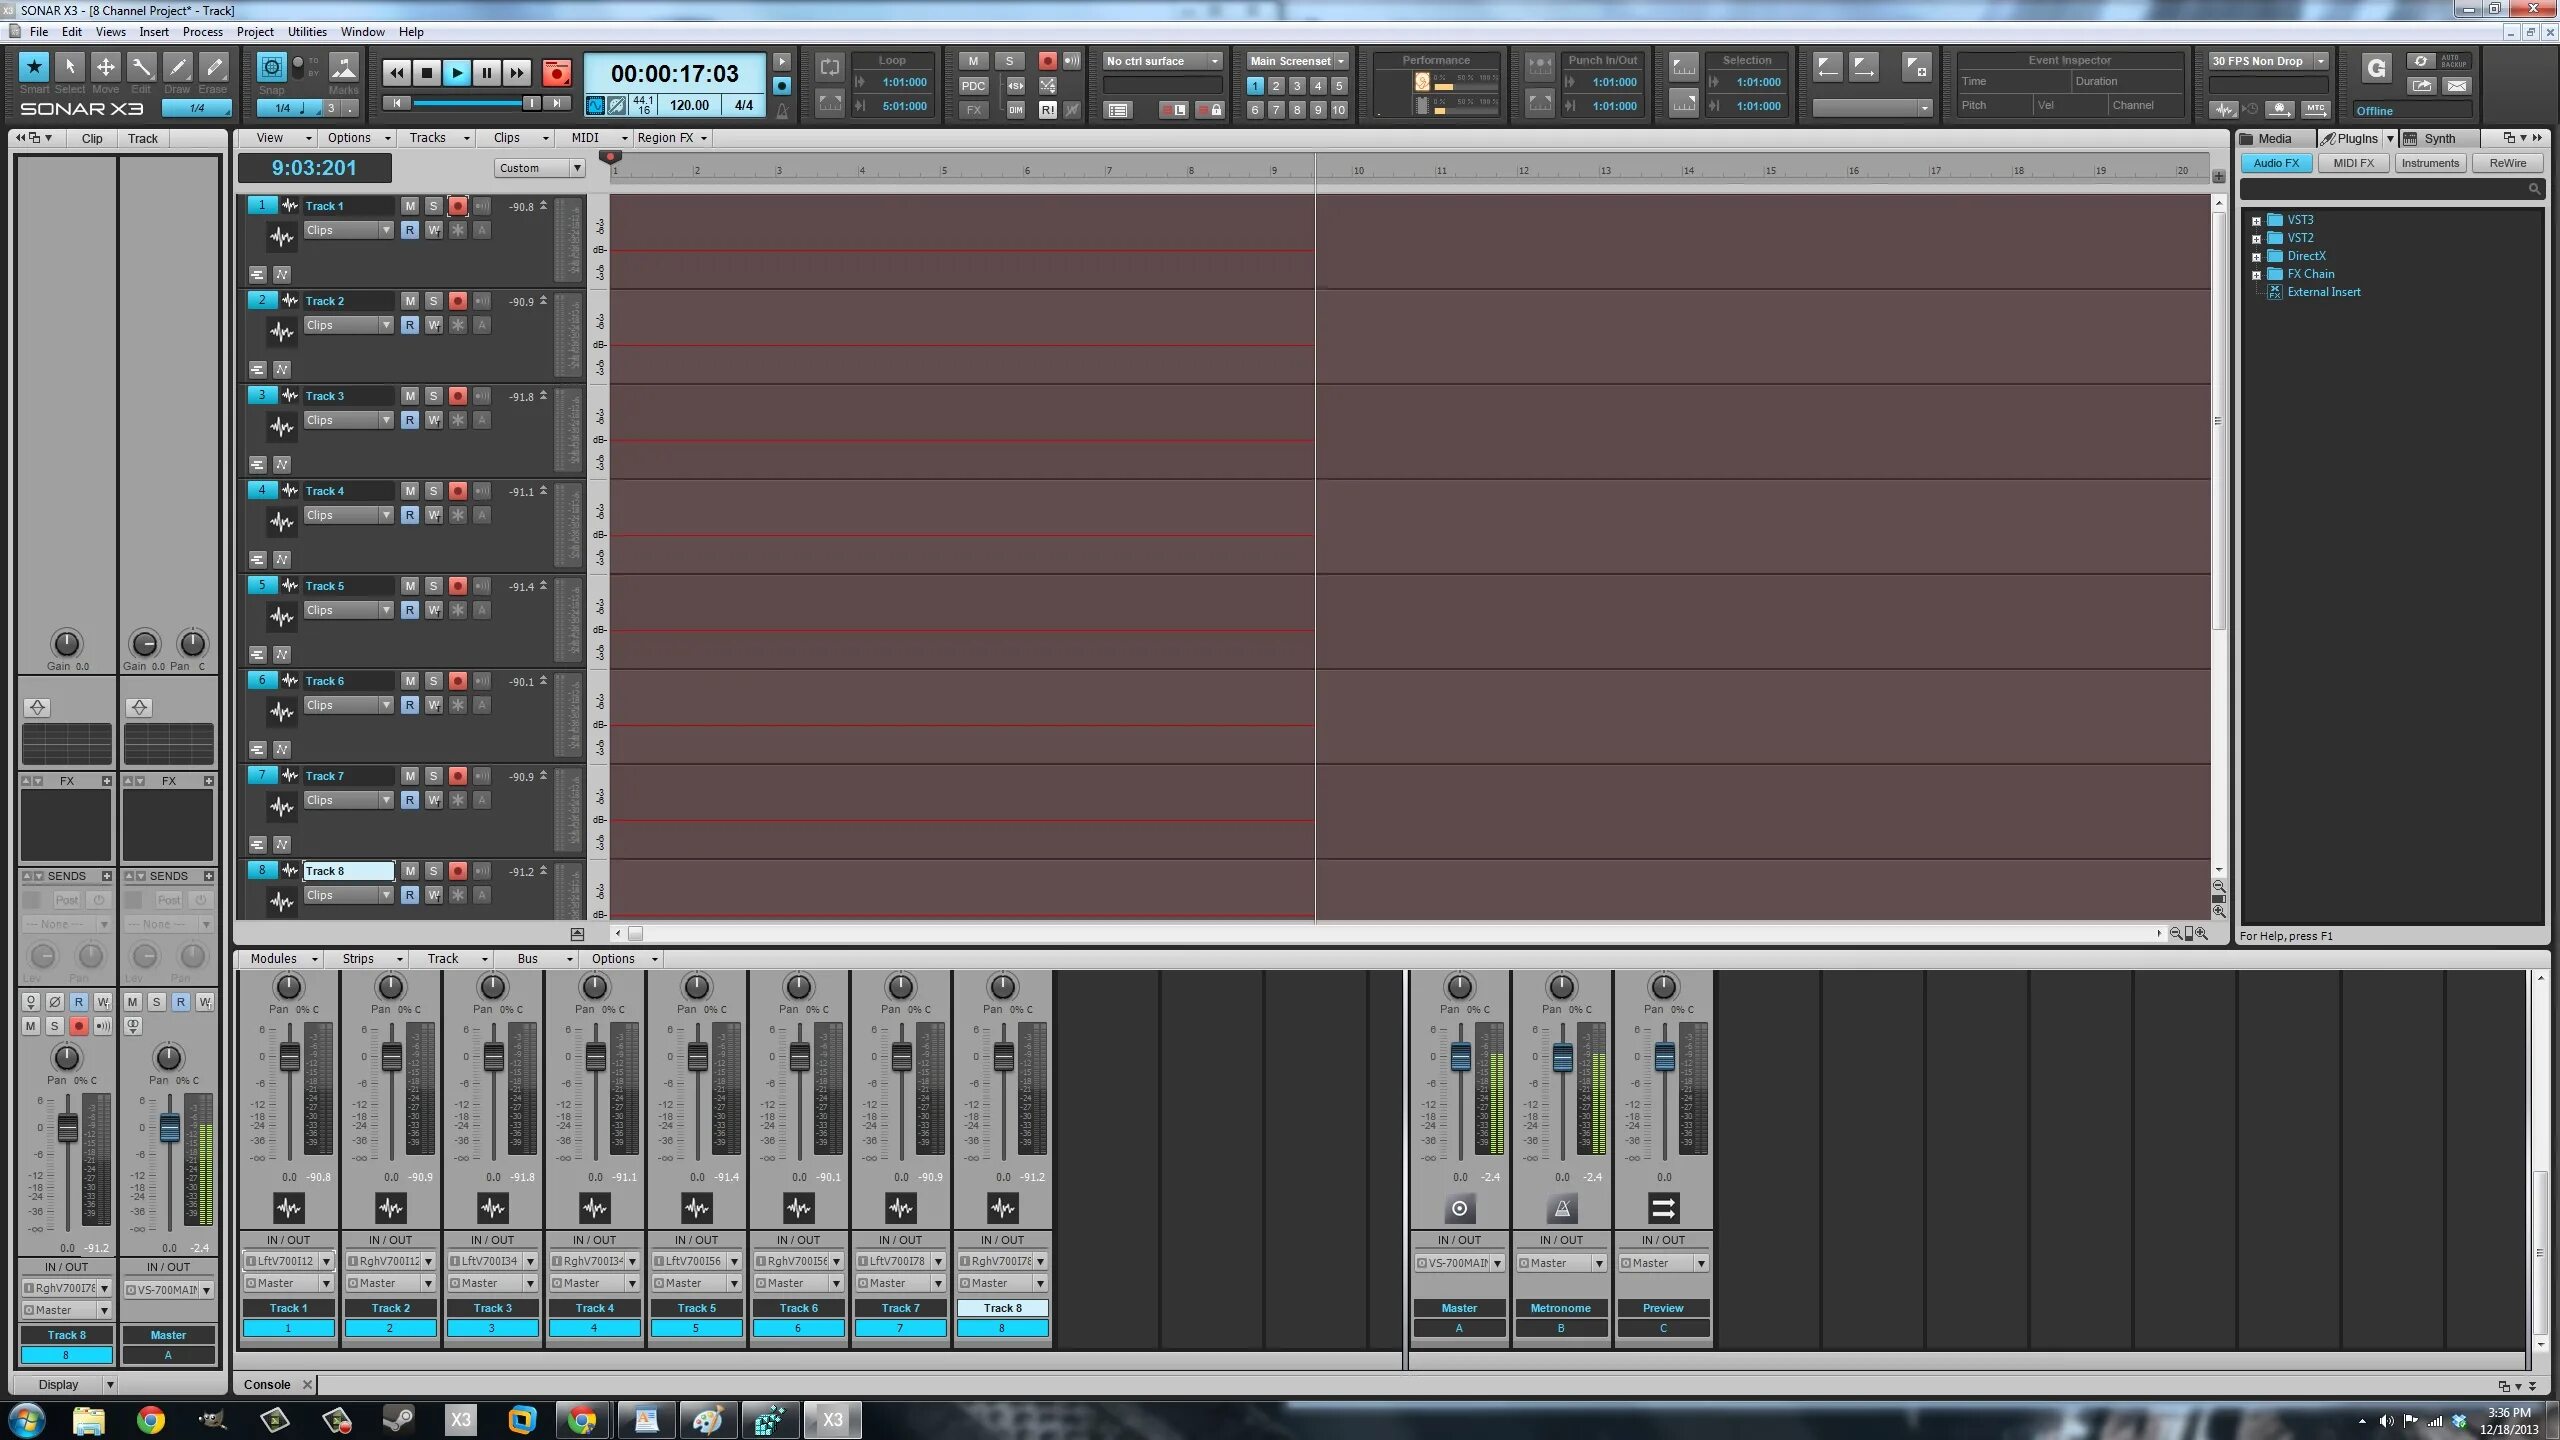The width and height of the screenshot is (2560, 1440).
Task: Click the MIDI FX button
Action: (2352, 163)
